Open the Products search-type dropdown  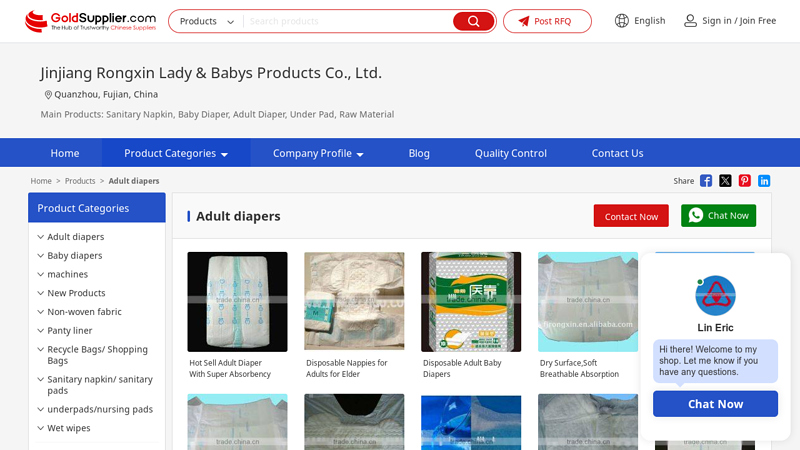207,21
